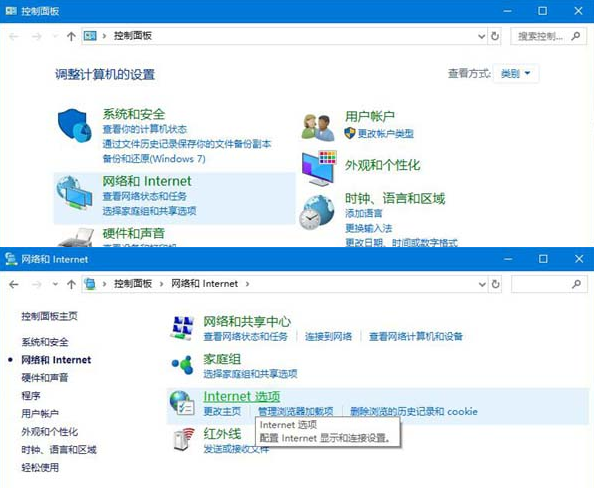Screen dimensions: 594x488
Task: Open 网络和 Internet heading in Control Panel
Action: point(147,181)
